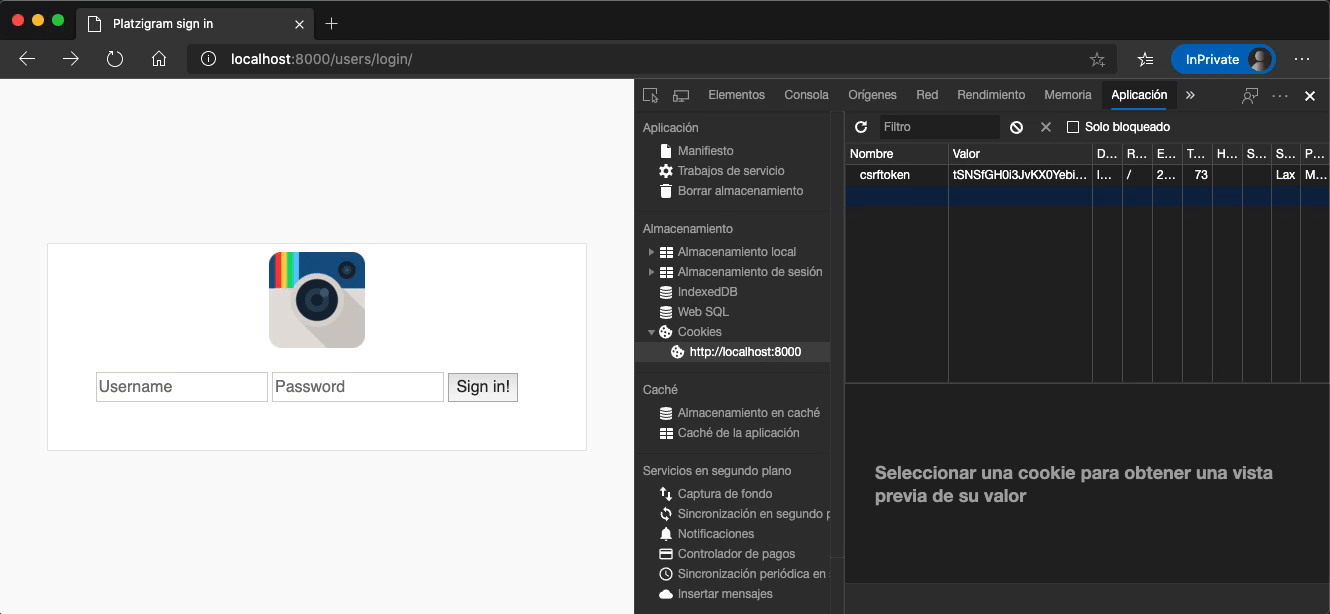
Task: Click the browser forward arrow
Action: tap(71, 59)
